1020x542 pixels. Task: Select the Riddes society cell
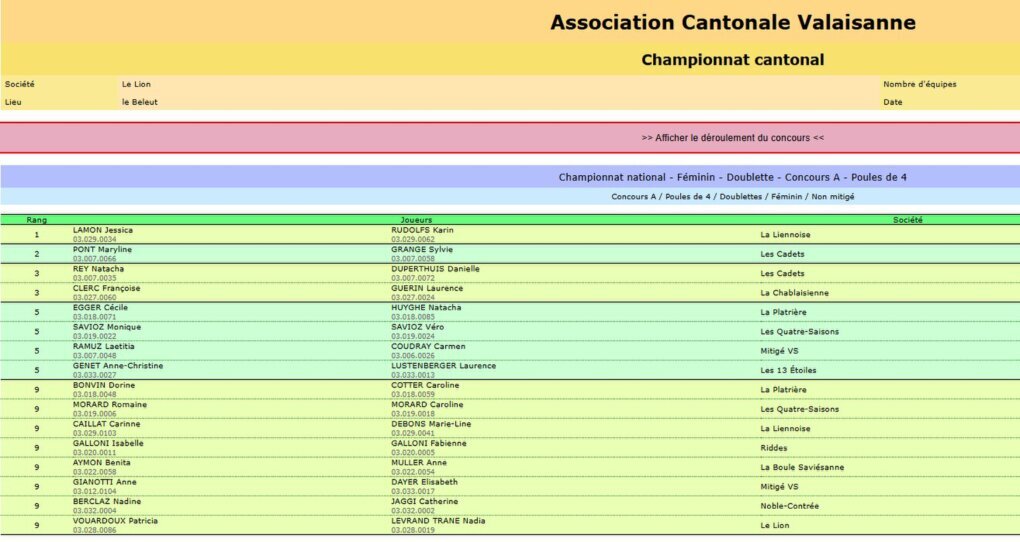point(773,448)
